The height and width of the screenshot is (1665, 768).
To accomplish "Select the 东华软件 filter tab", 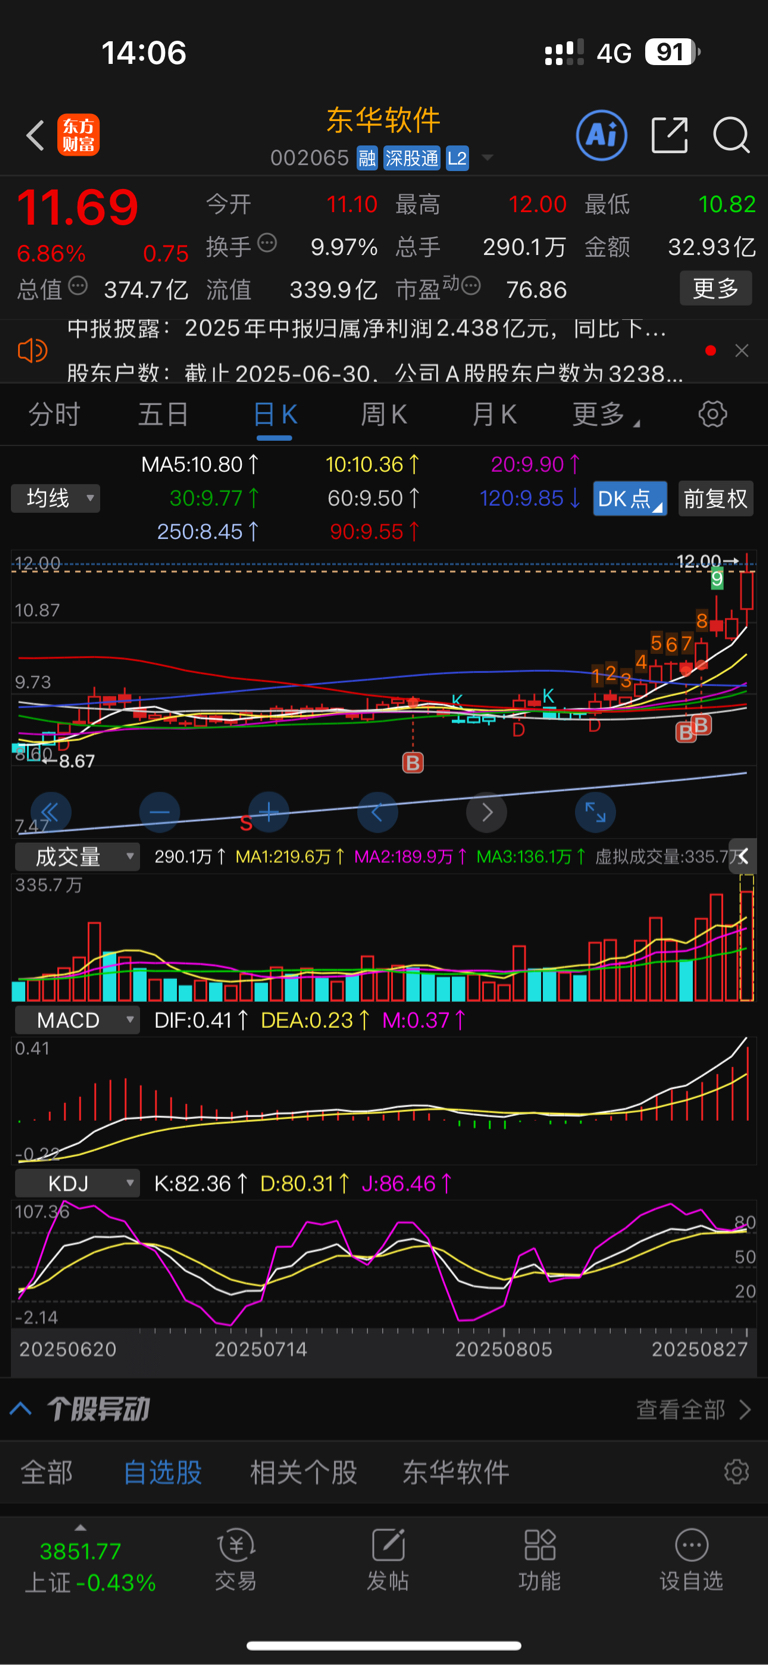I will pos(456,1472).
